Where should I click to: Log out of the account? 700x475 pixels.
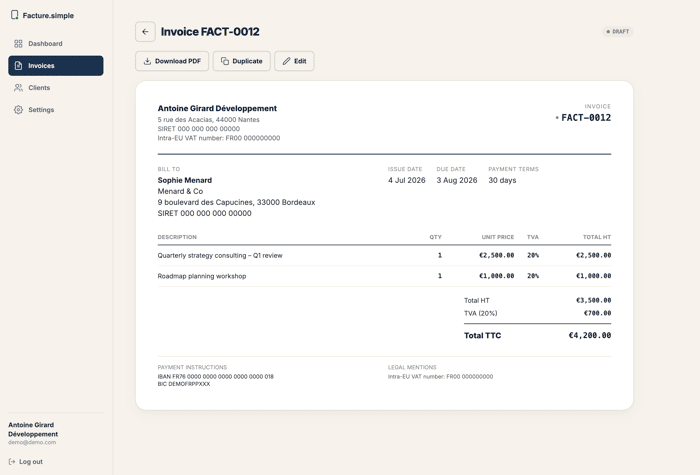tap(26, 462)
